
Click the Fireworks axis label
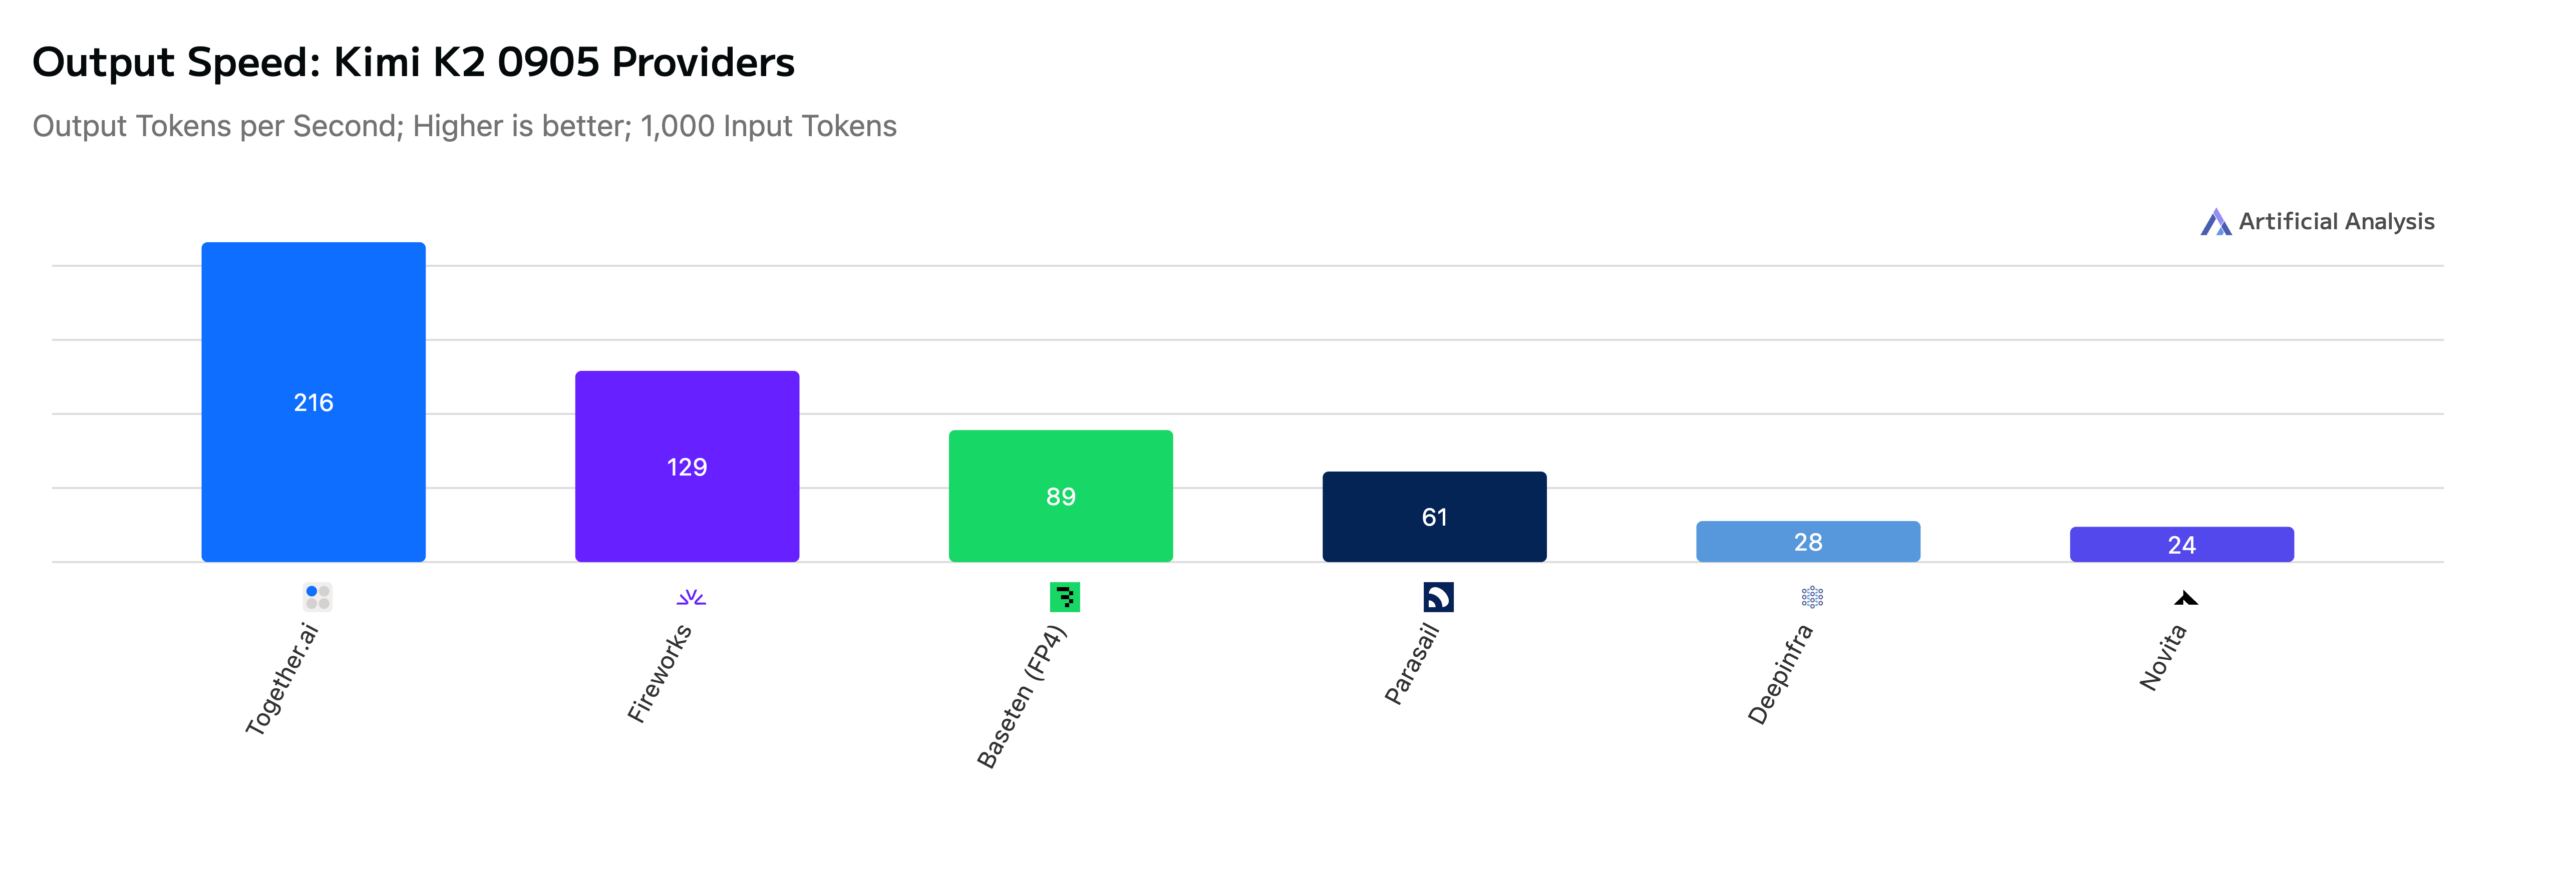coord(660,673)
